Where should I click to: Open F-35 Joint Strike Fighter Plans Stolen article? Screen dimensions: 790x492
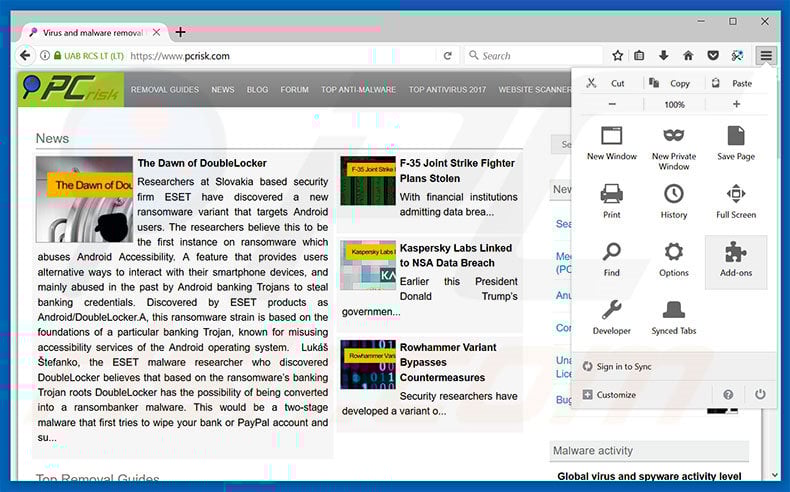[457, 171]
